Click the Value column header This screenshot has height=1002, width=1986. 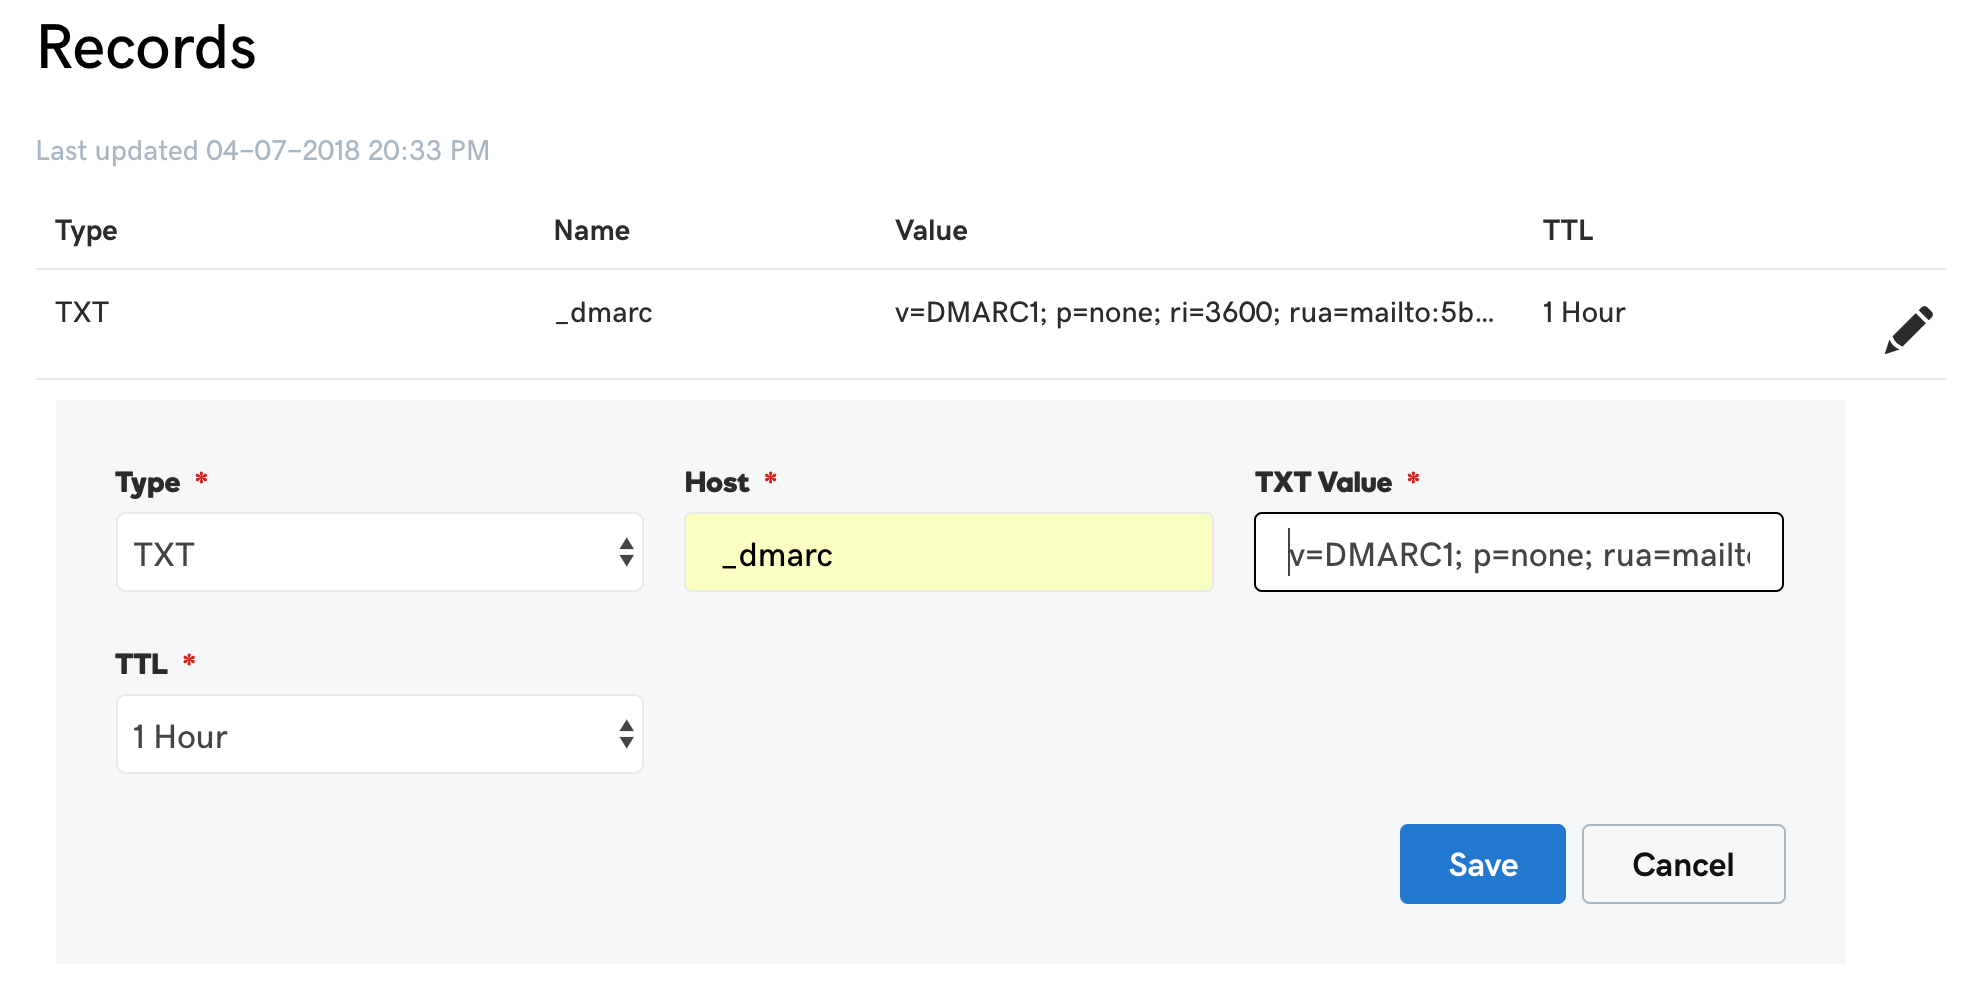click(x=931, y=230)
